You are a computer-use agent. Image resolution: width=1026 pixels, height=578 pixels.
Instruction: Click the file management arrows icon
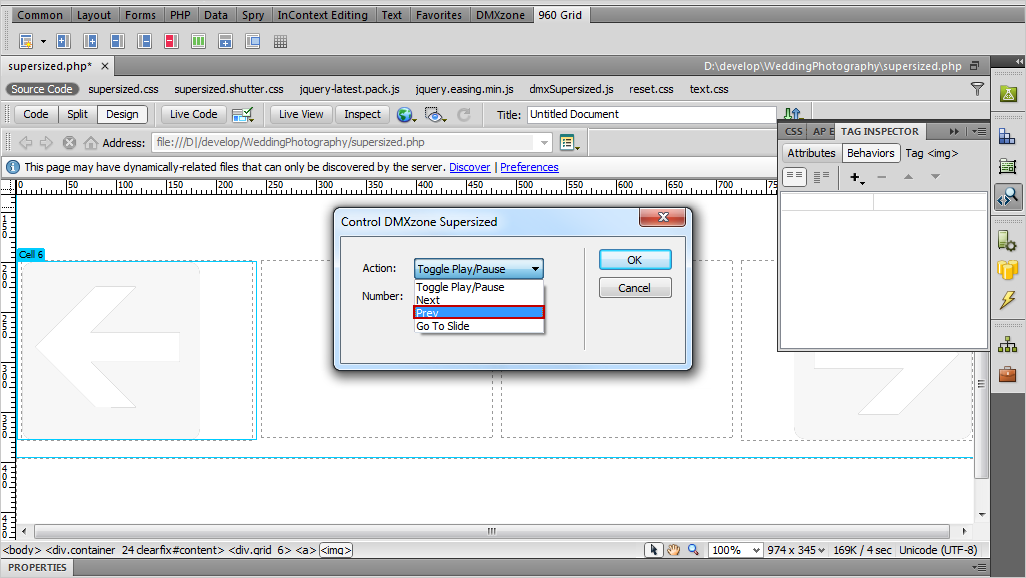click(x=792, y=114)
